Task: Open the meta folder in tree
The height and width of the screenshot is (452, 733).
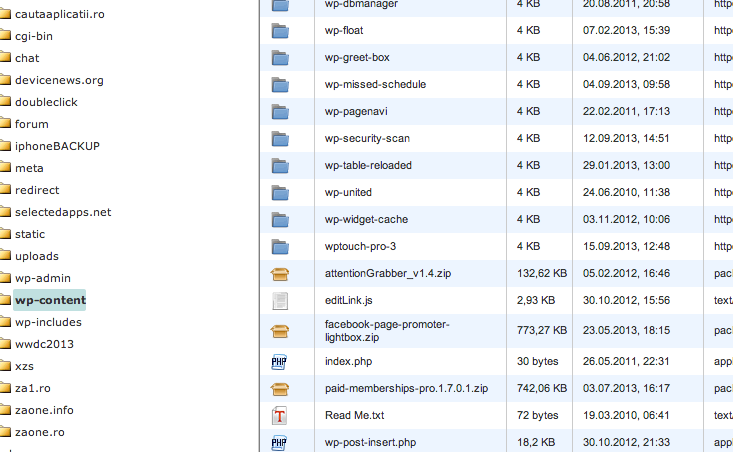Action: pyautogui.click(x=29, y=168)
